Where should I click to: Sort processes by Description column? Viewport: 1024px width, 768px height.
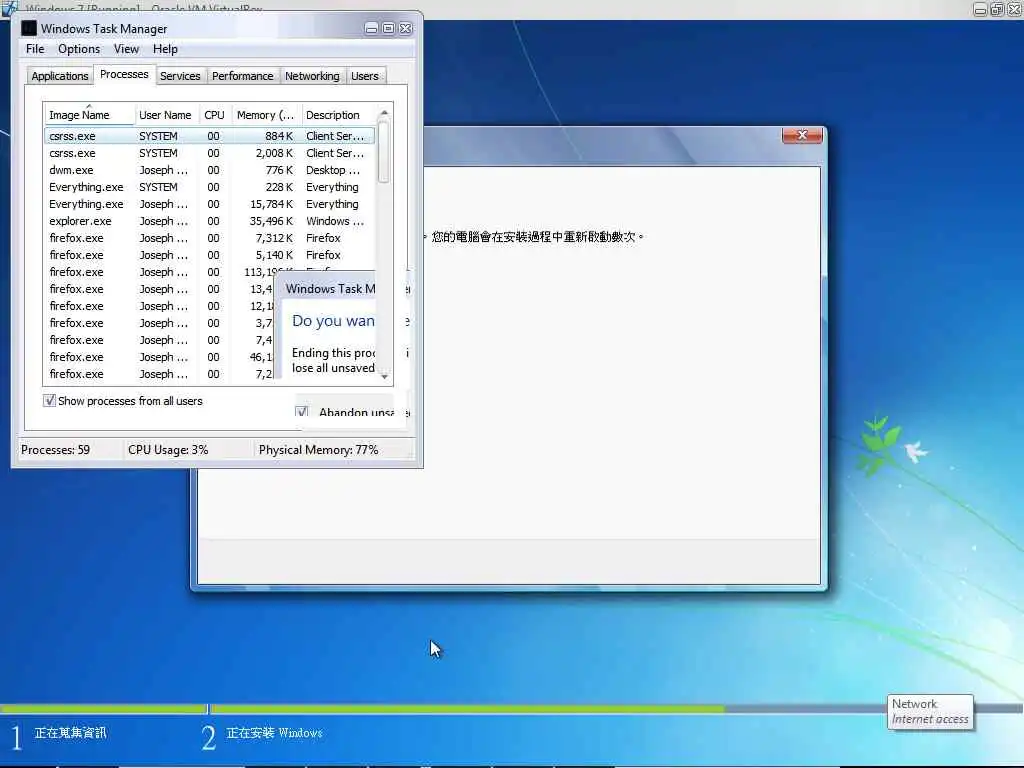pyautogui.click(x=338, y=115)
